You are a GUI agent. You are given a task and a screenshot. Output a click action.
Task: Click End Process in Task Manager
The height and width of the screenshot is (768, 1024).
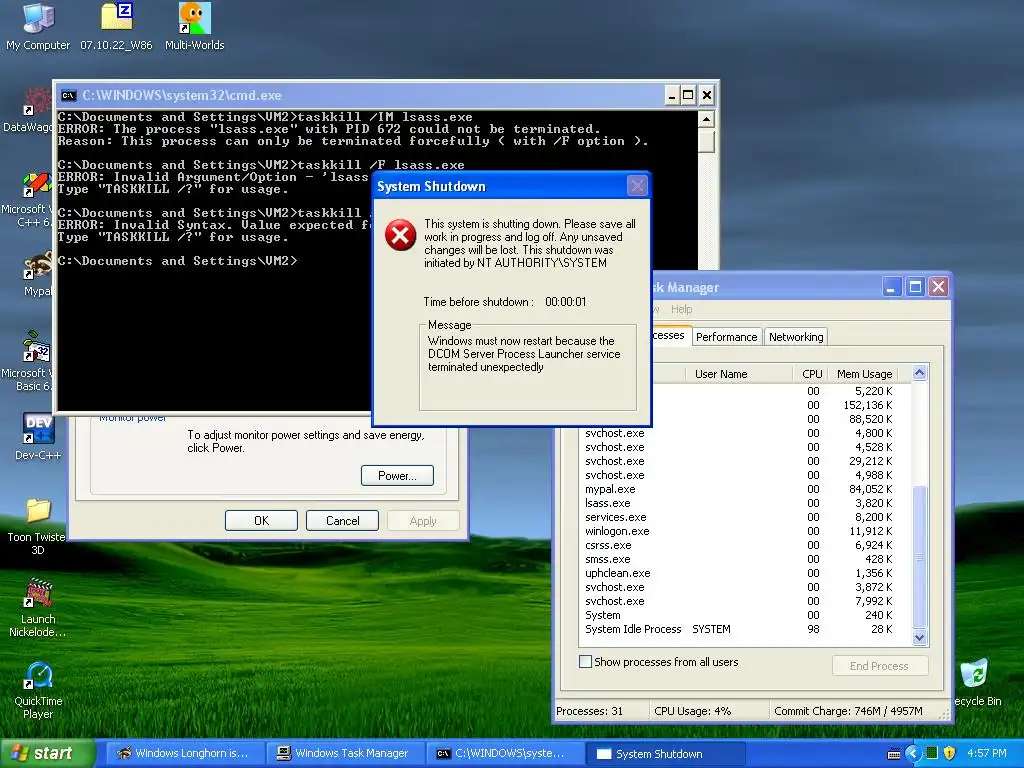[x=879, y=665]
